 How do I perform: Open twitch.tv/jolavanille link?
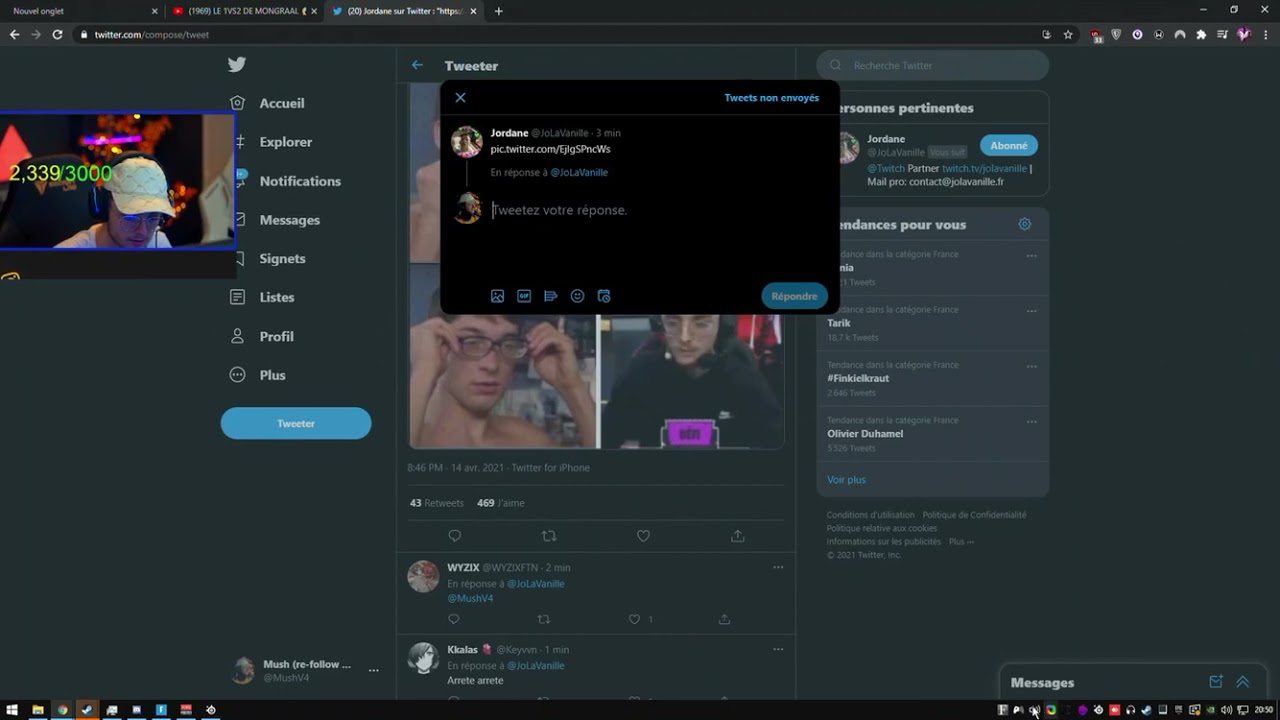[984, 169]
